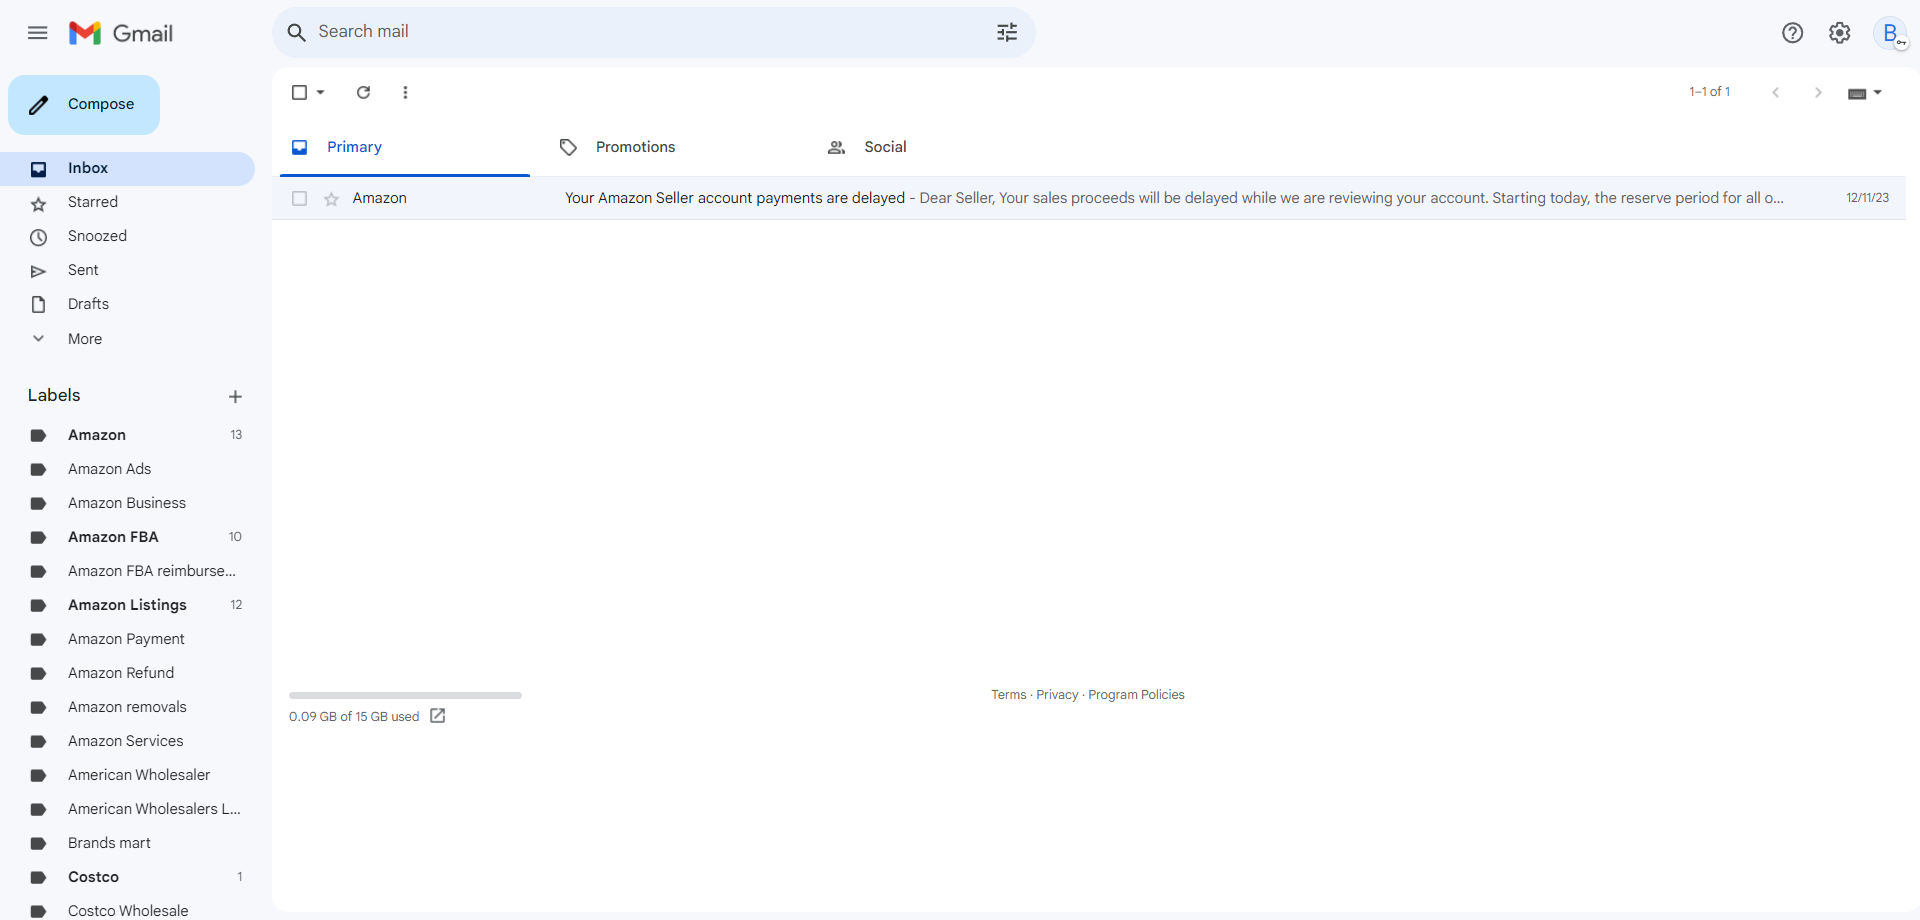Tick the select-all checkbox in toolbar
Image resolution: width=1920 pixels, height=920 pixels.
pyautogui.click(x=299, y=92)
